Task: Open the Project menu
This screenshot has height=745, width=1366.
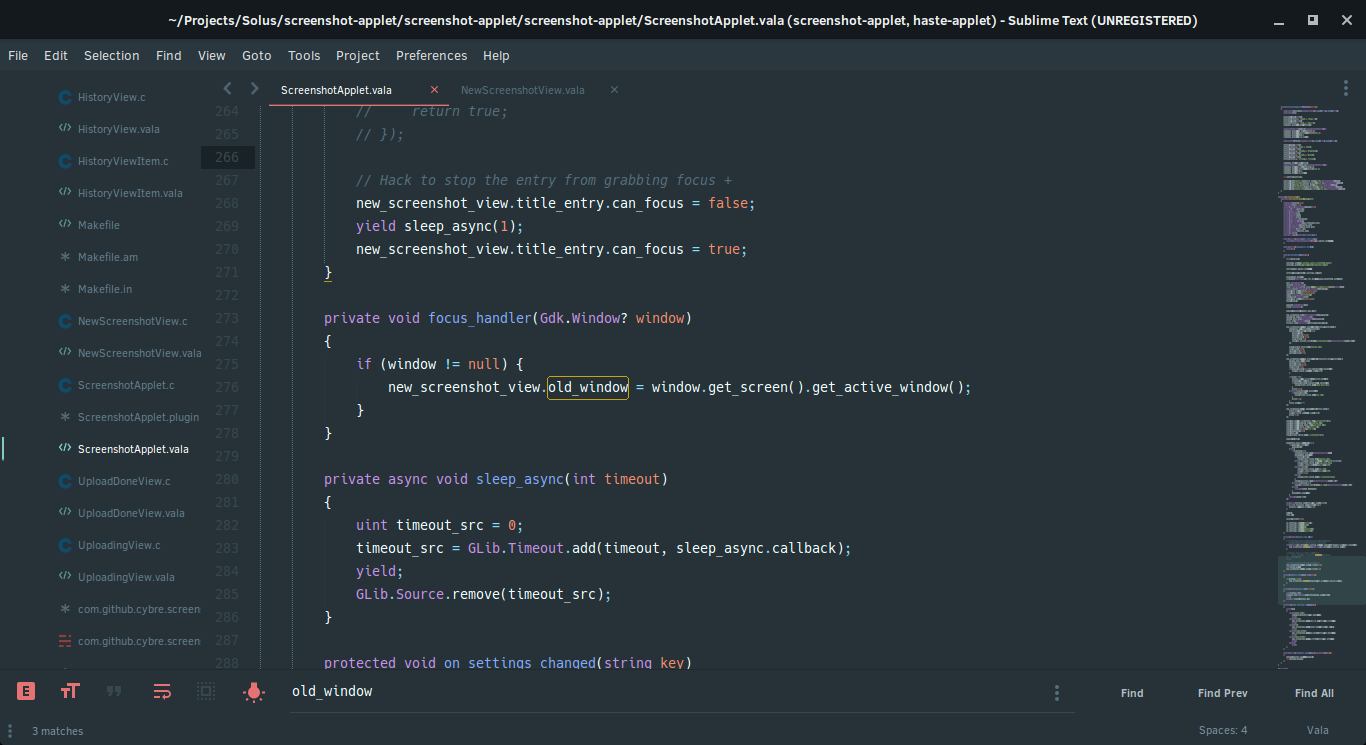Action: coord(358,56)
